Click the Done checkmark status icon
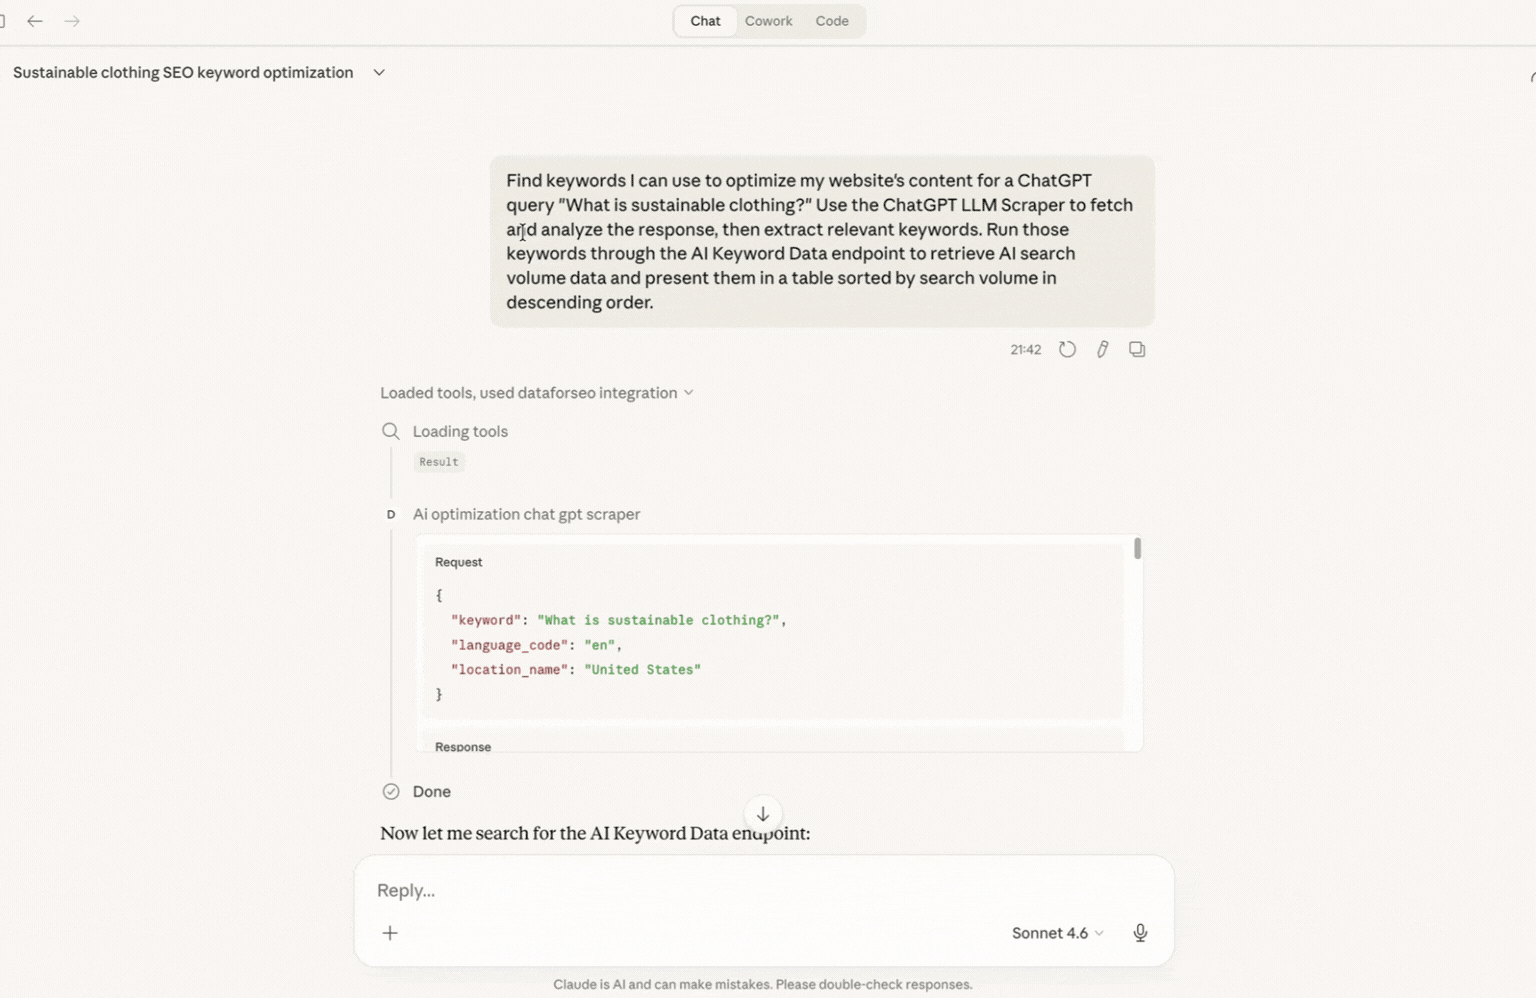 (391, 791)
